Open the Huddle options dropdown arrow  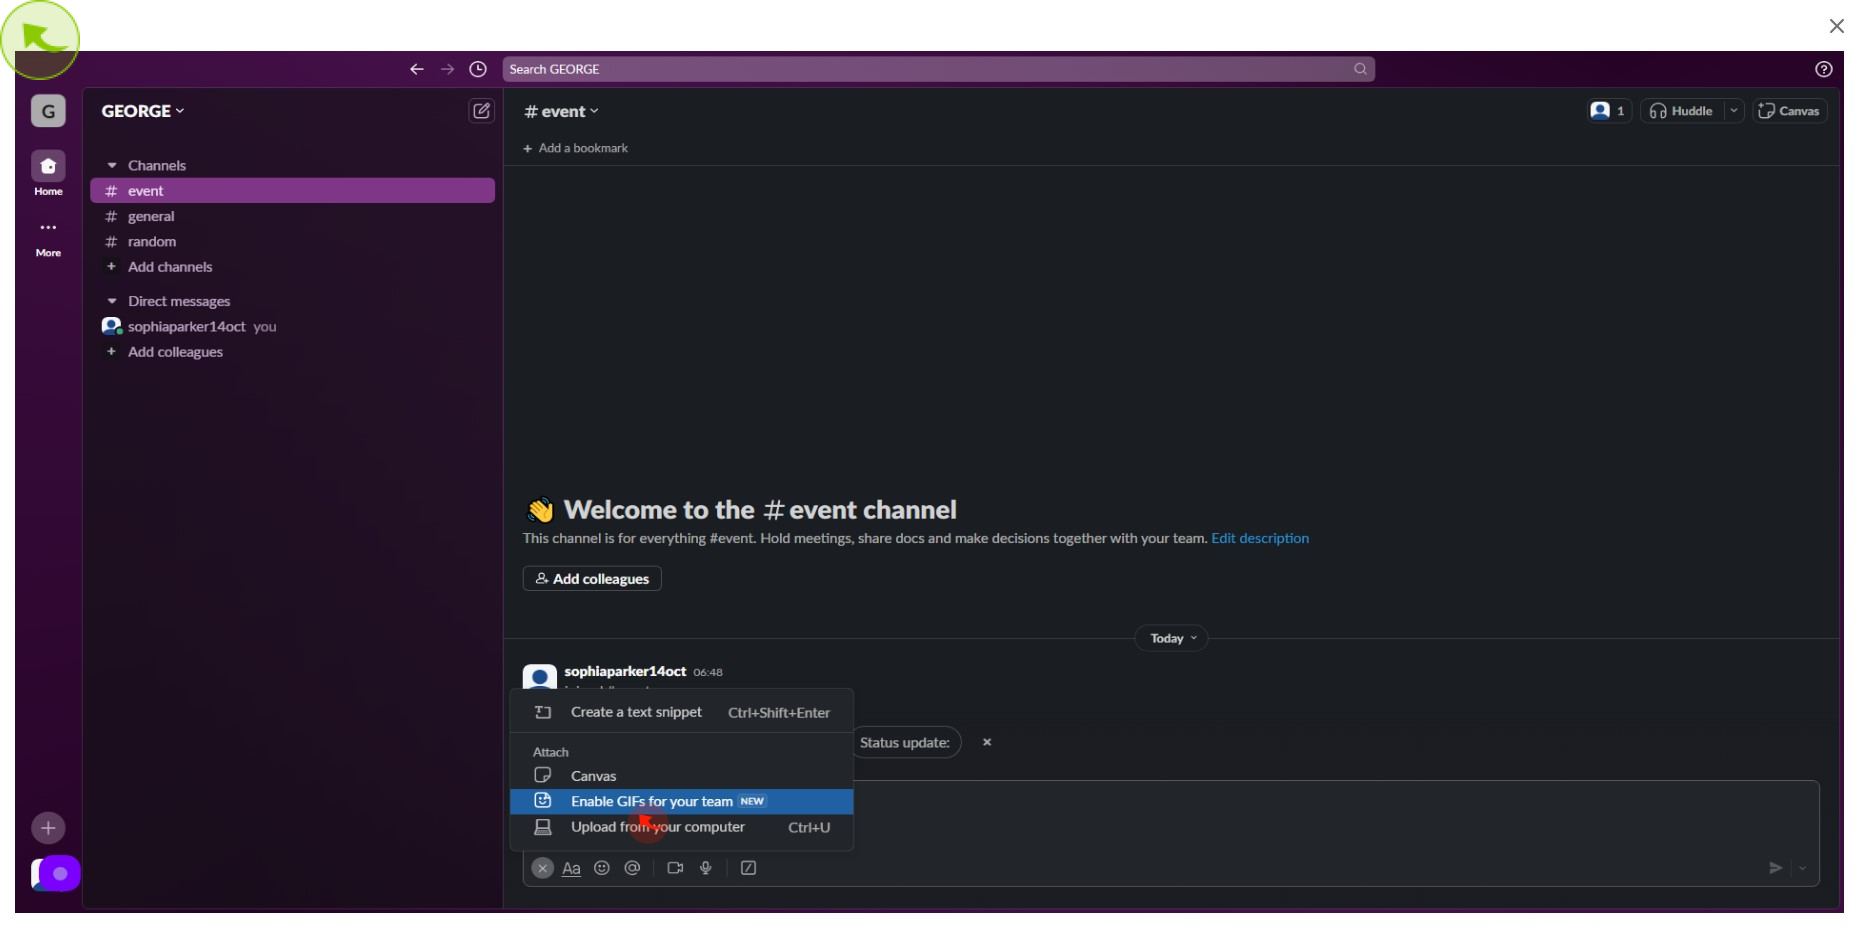tap(1734, 111)
